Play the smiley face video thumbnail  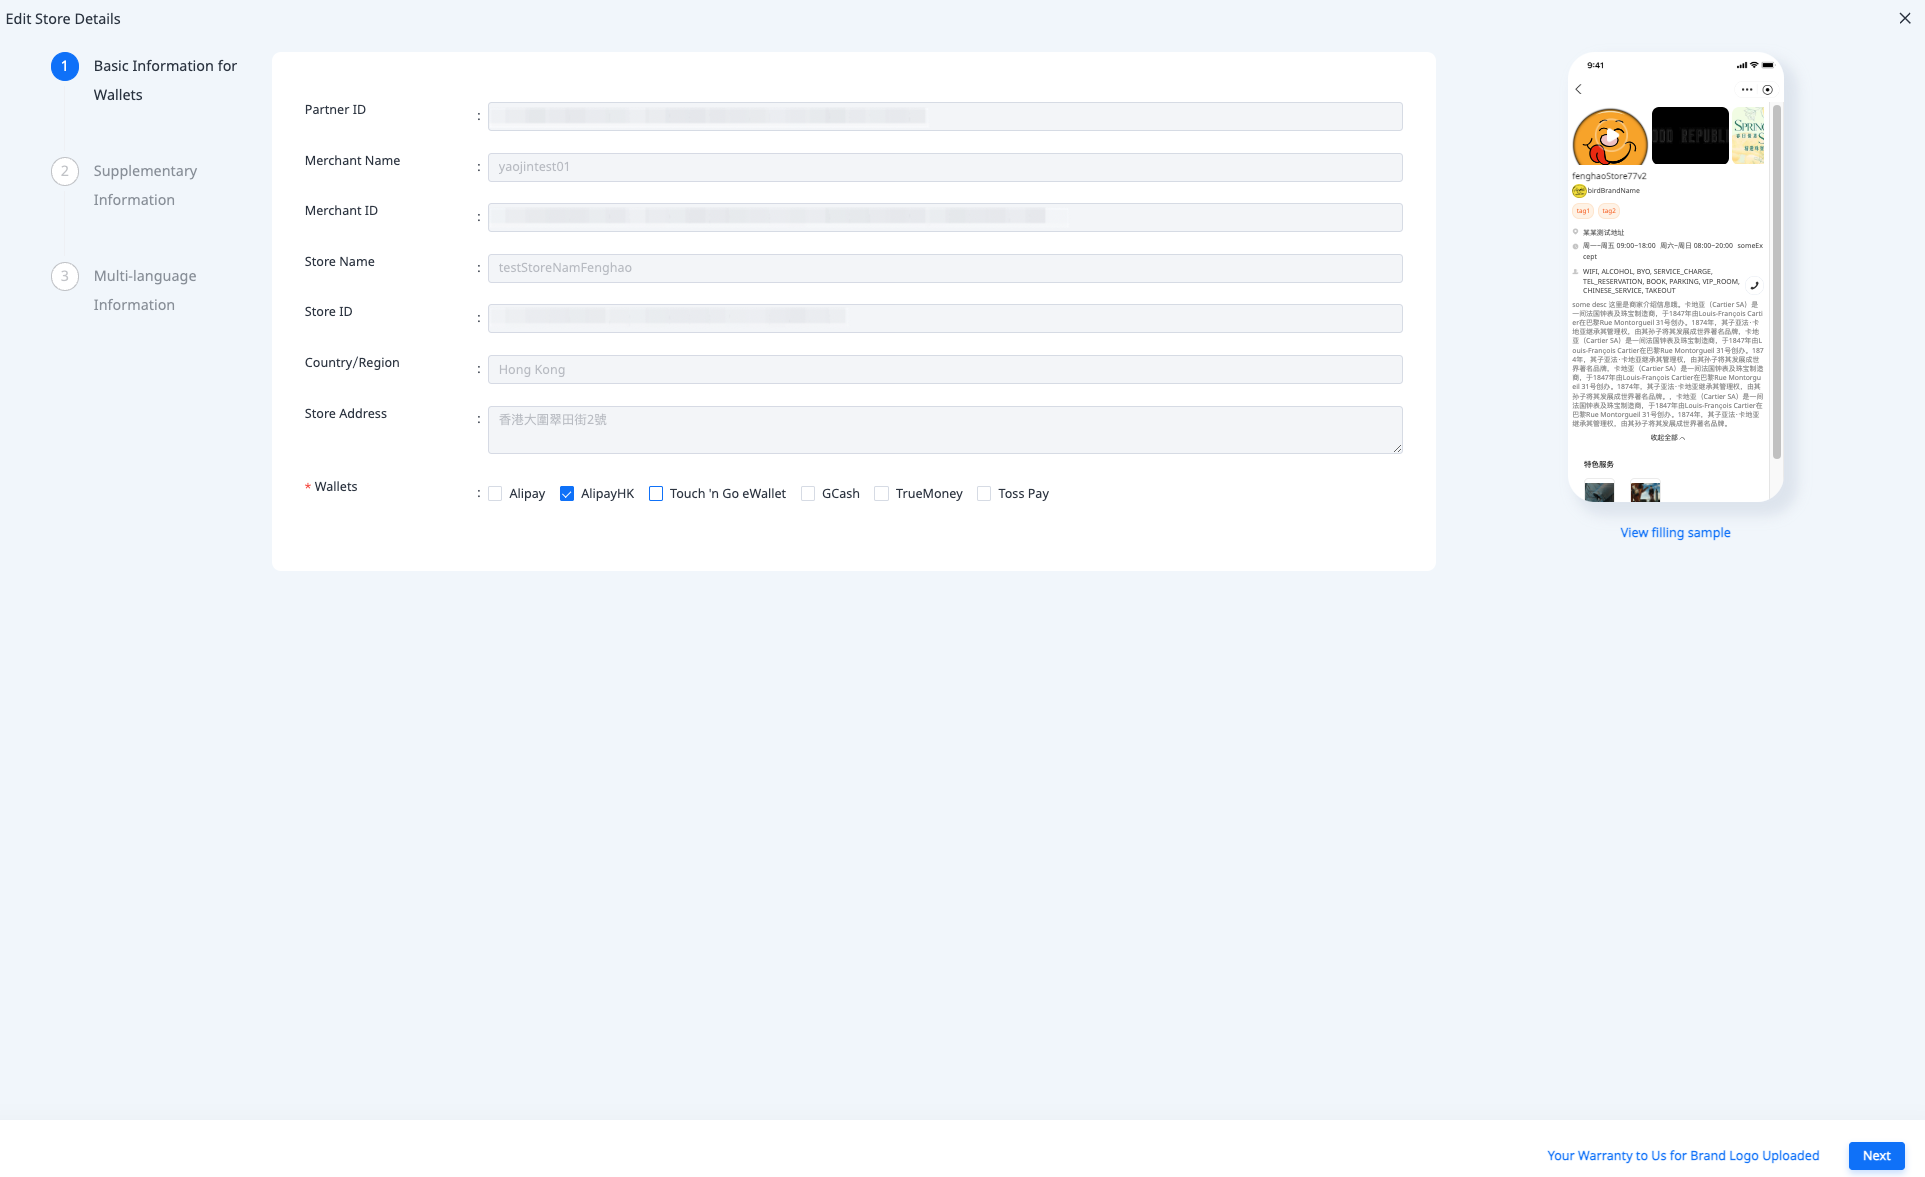1610,137
